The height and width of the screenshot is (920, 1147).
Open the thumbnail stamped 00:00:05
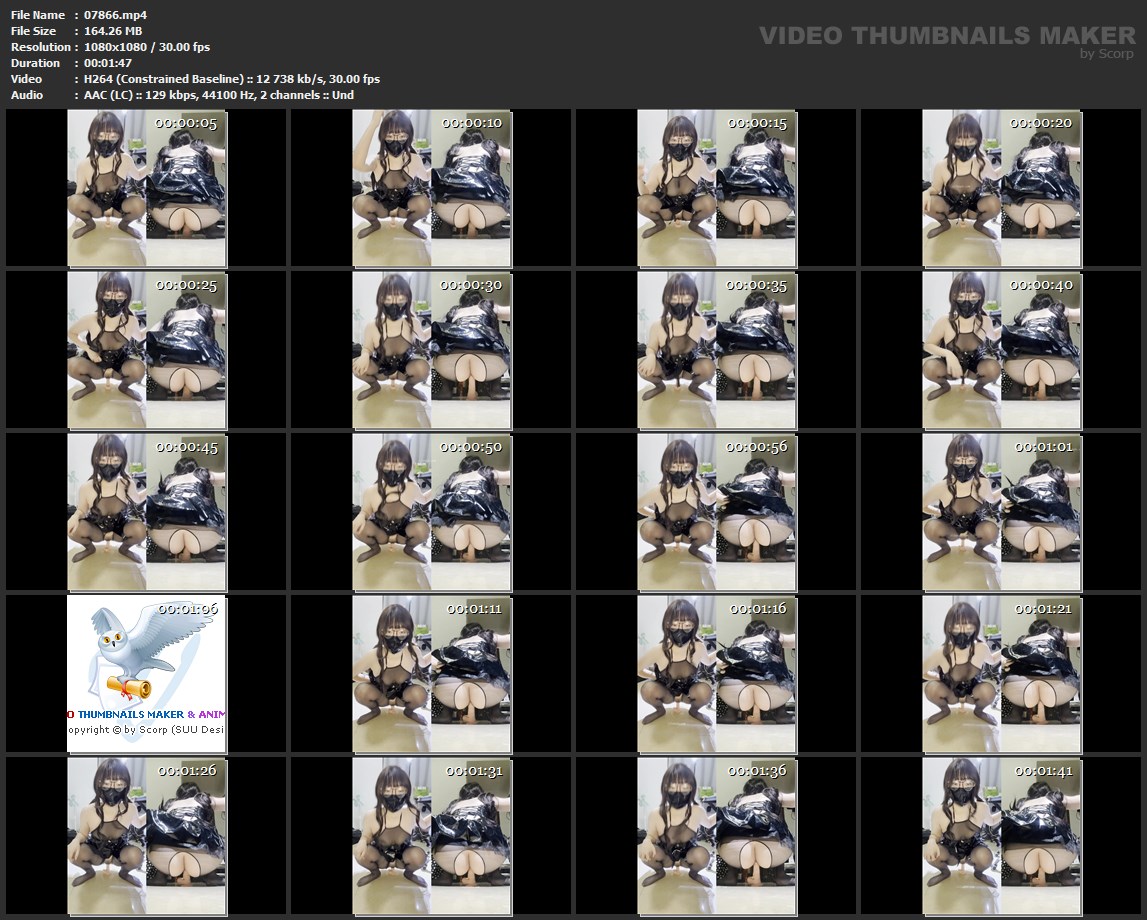[147, 189]
